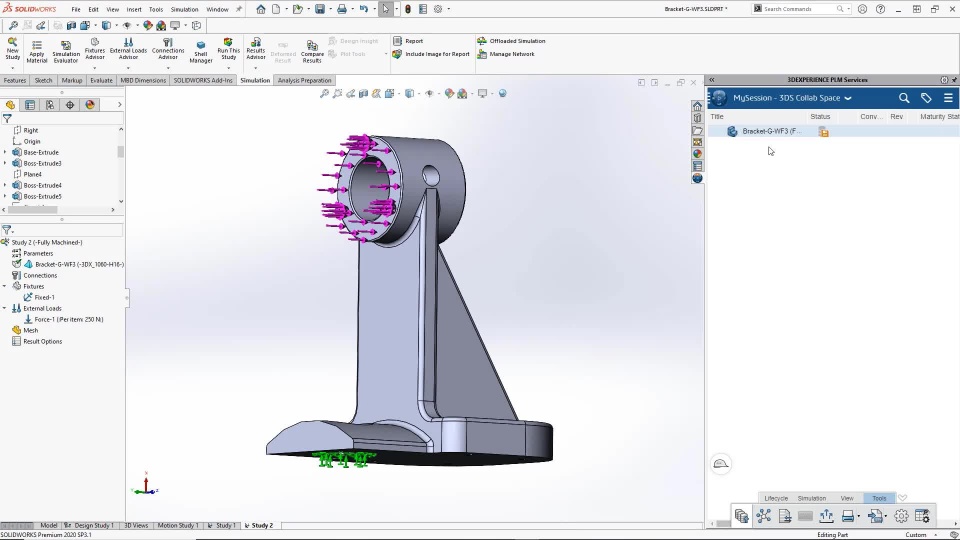The width and height of the screenshot is (960, 540).
Task: Select Bracket-G-WF3 row in MySession list
Action: [834, 131]
